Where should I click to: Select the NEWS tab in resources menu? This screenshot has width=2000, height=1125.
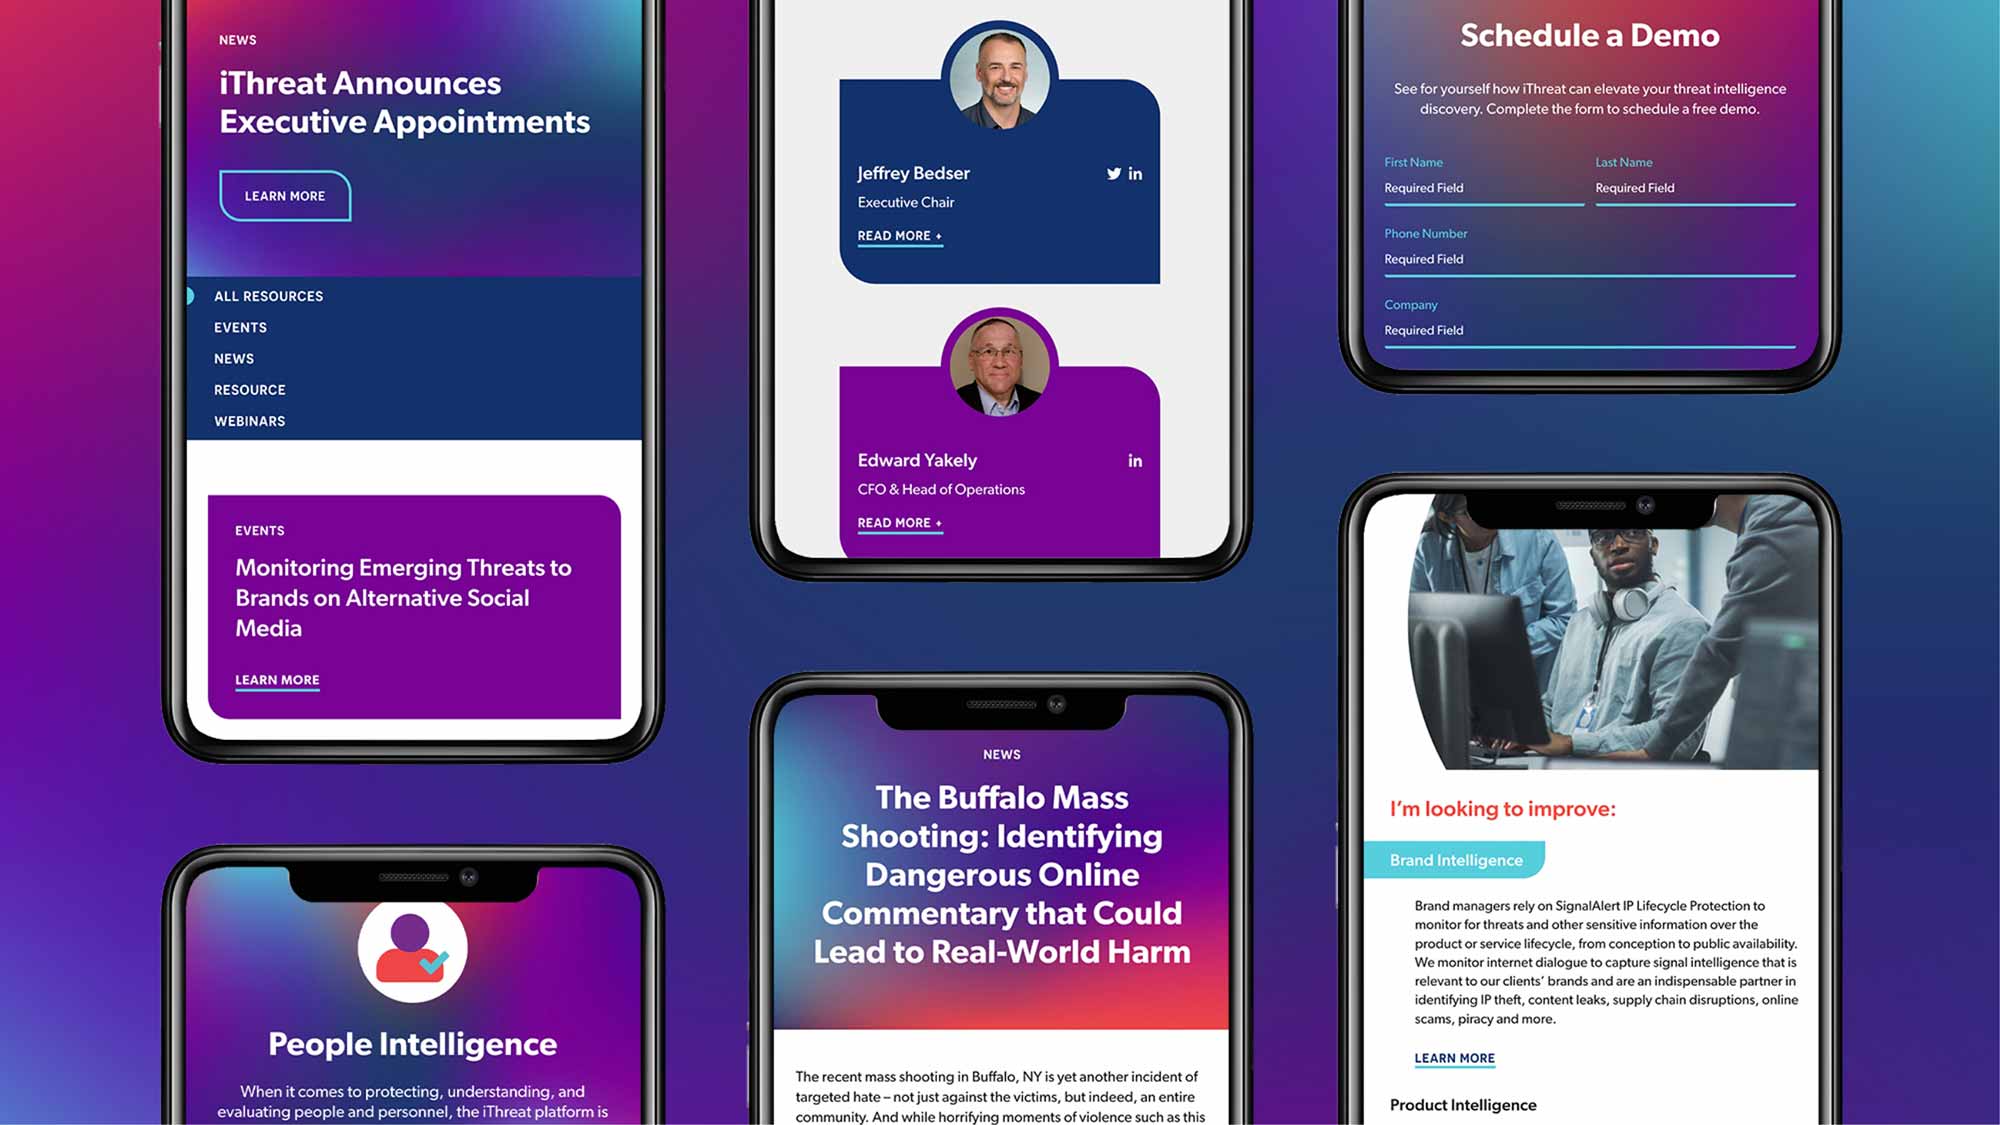(234, 357)
